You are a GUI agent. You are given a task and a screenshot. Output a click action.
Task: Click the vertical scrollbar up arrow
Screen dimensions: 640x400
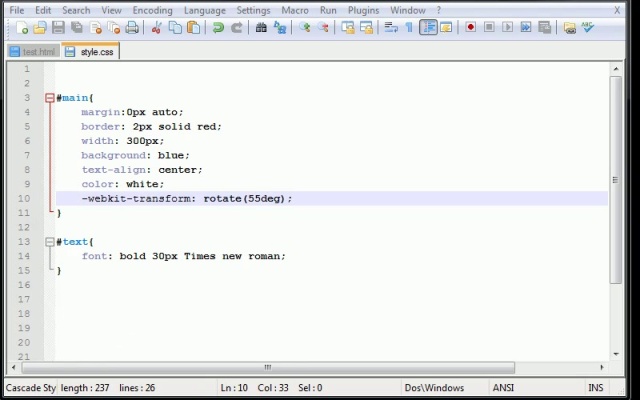(x=616, y=69)
